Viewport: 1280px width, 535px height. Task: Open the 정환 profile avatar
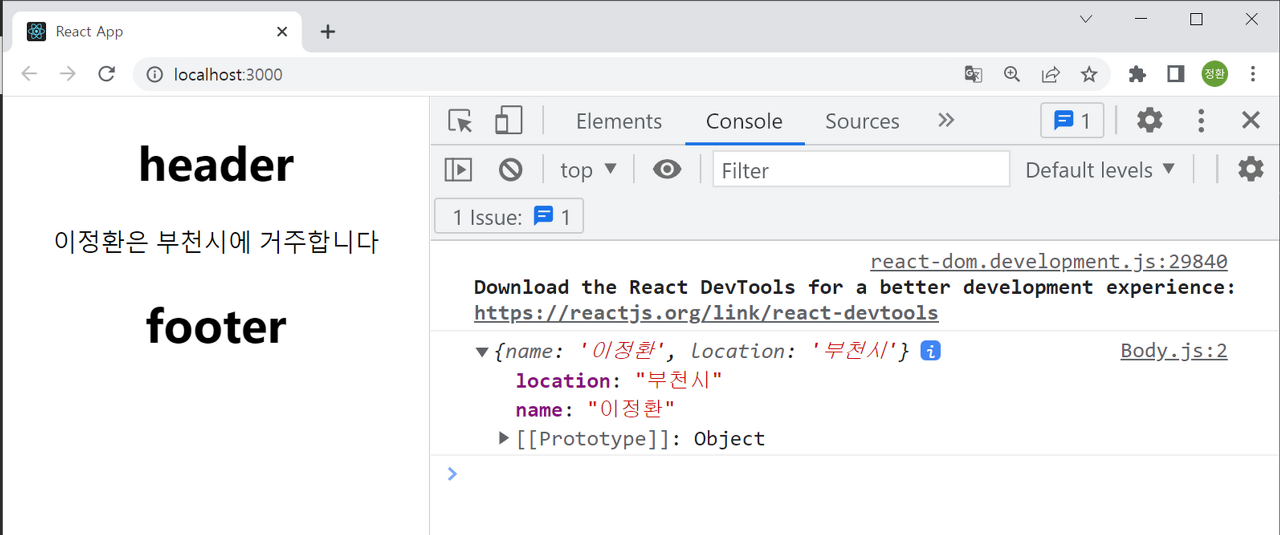[1215, 74]
